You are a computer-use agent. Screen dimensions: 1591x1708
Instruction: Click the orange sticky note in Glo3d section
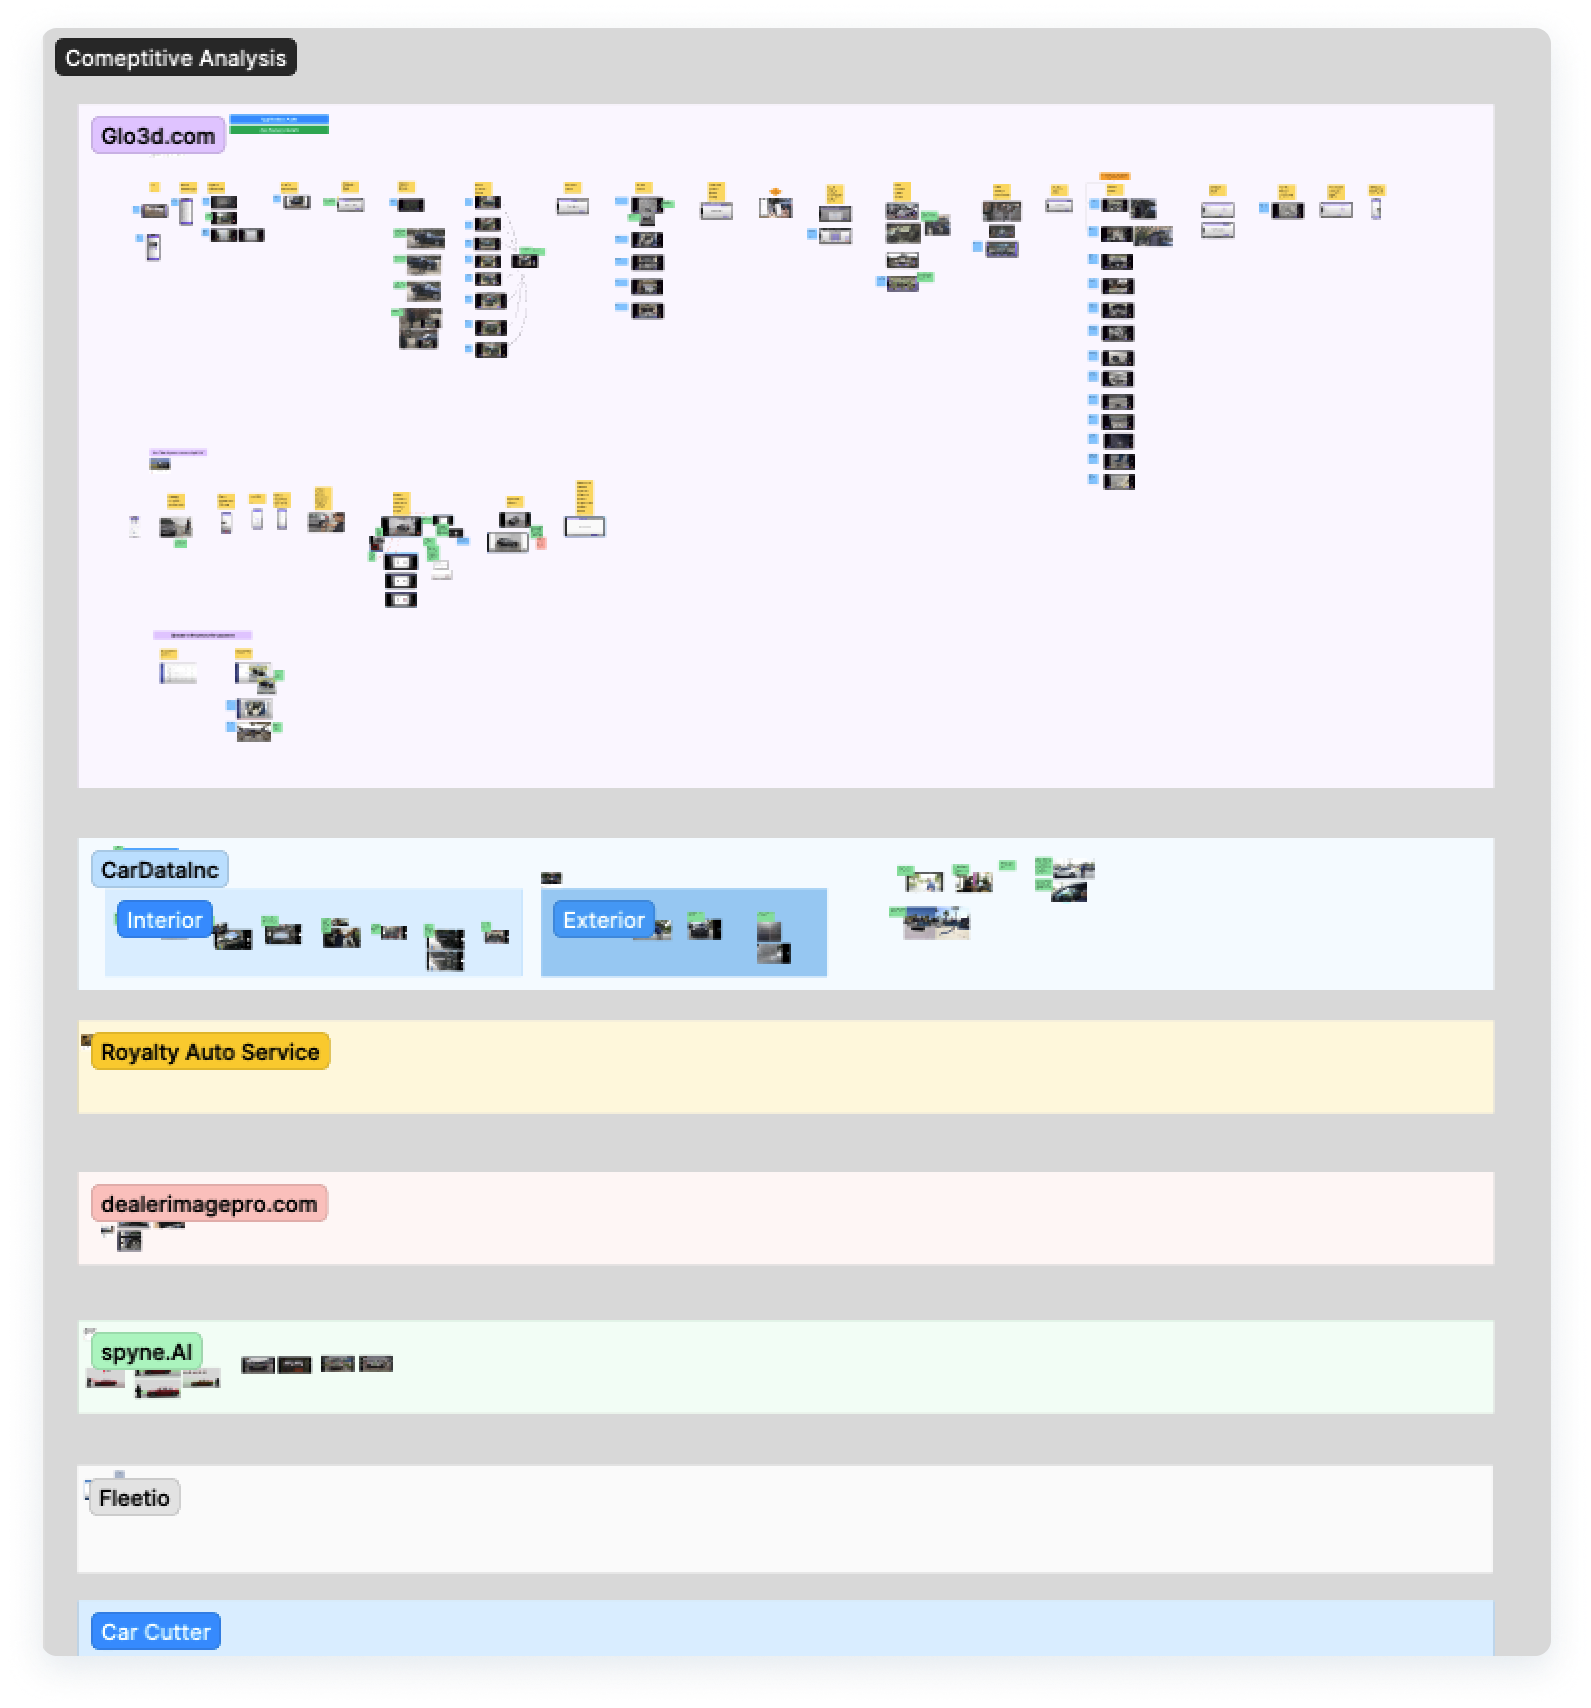[x=1115, y=176]
